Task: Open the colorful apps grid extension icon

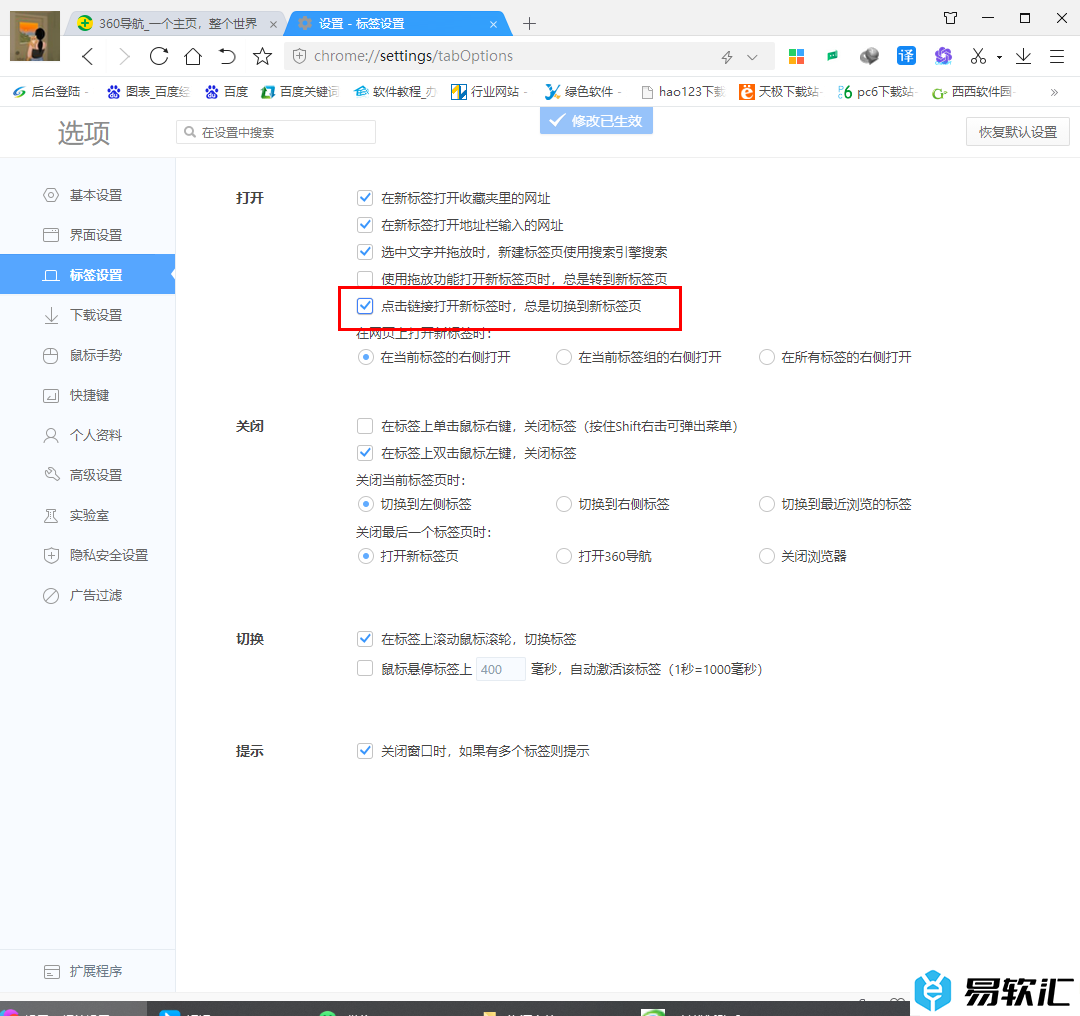Action: (x=796, y=56)
